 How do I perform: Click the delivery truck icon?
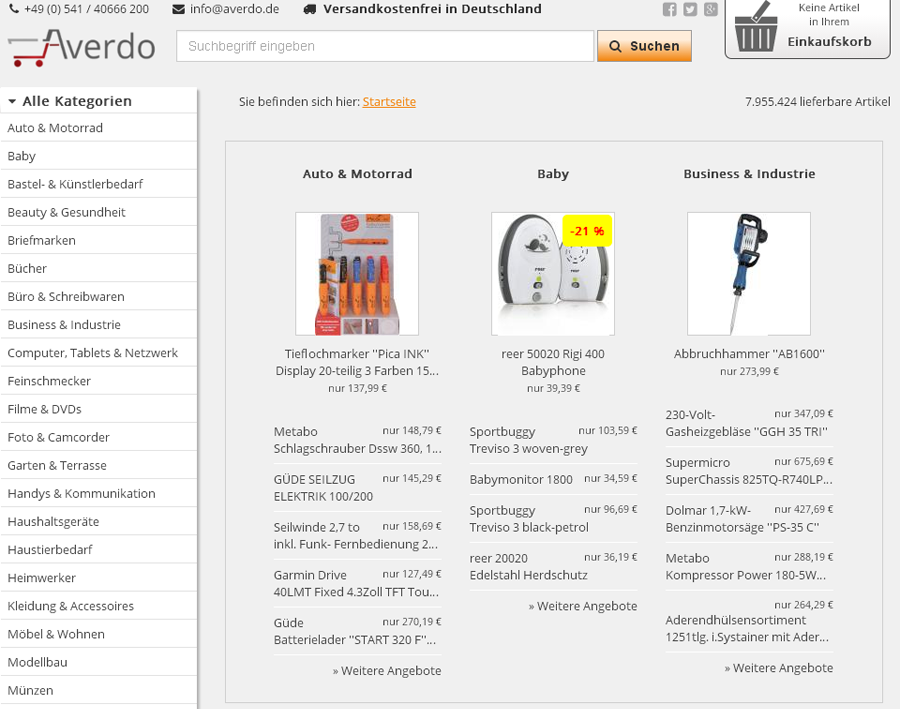click(x=309, y=9)
